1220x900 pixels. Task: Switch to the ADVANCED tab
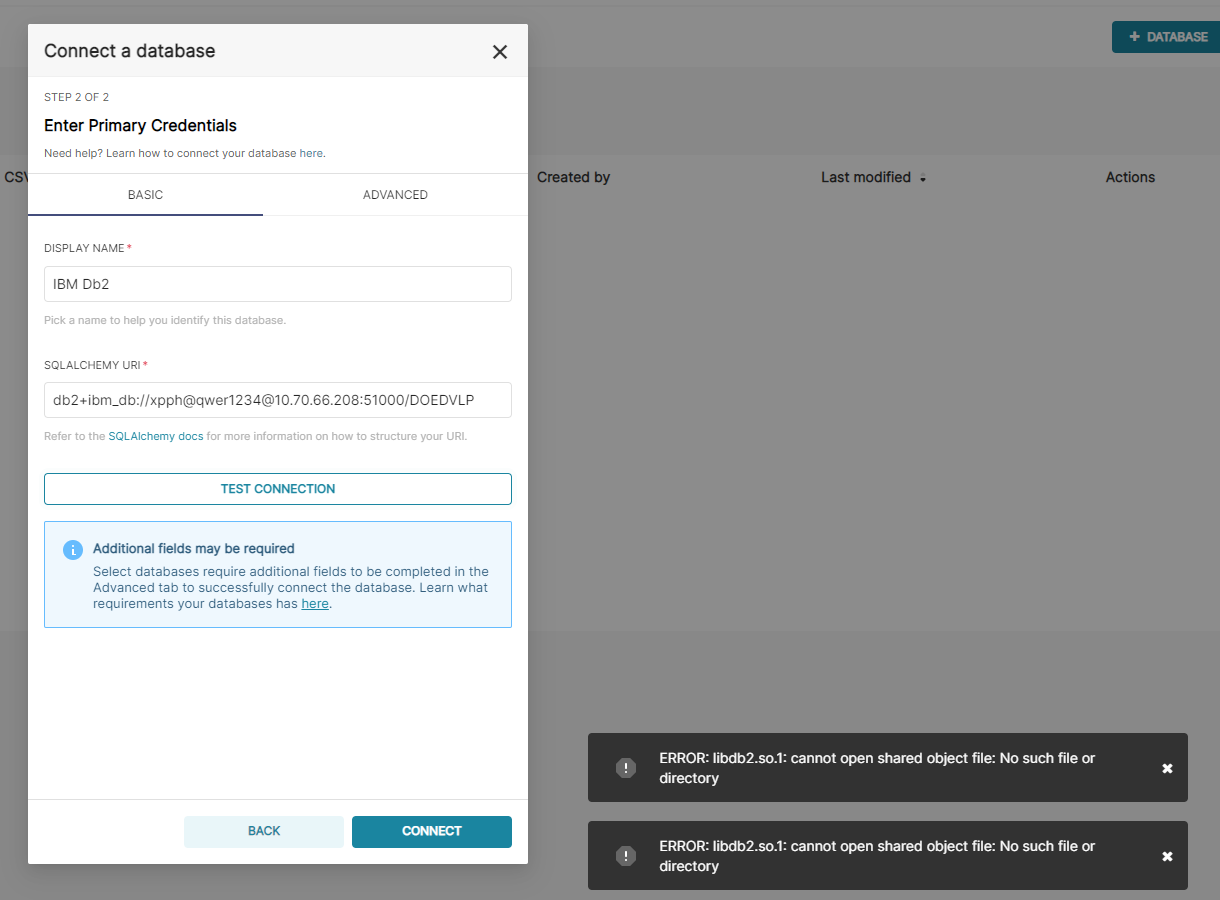(395, 194)
